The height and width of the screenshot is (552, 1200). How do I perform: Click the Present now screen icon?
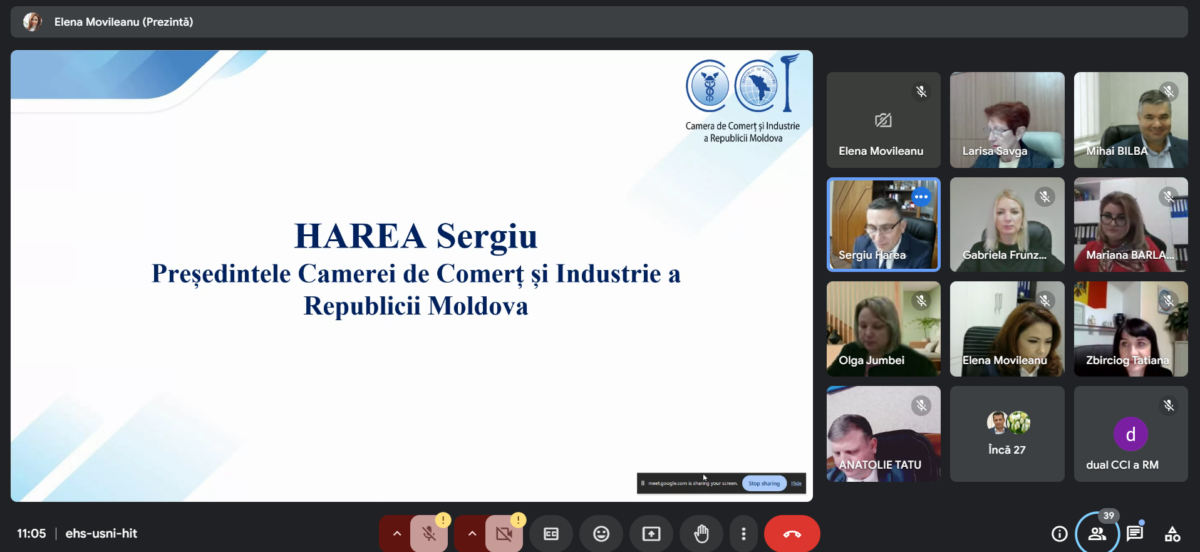pyautogui.click(x=651, y=534)
